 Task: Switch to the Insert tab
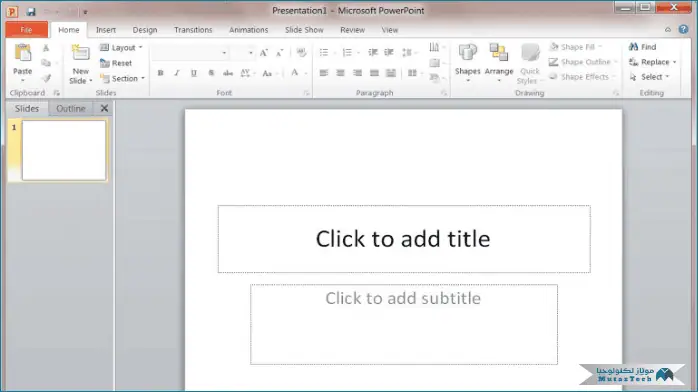pos(106,30)
